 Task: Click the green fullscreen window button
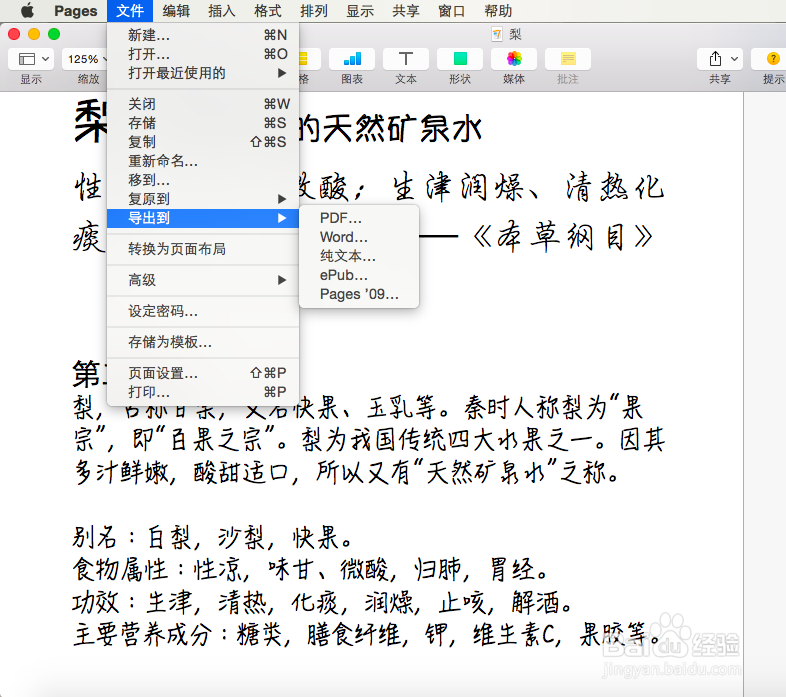(x=54, y=34)
